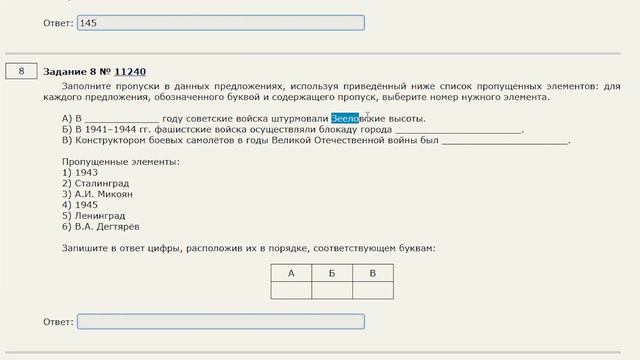
Task: Click table header cell Б
Action: [x=332, y=273]
